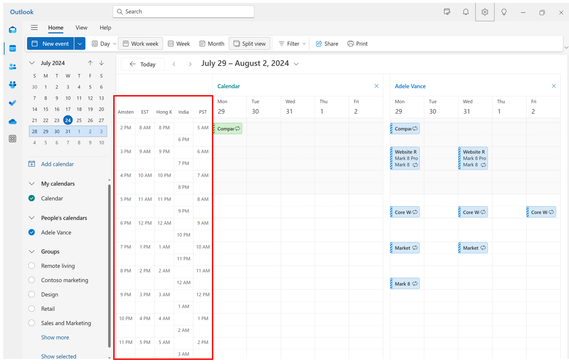
Task: Expand the ribbon with the chevron
Action: click(x=566, y=47)
